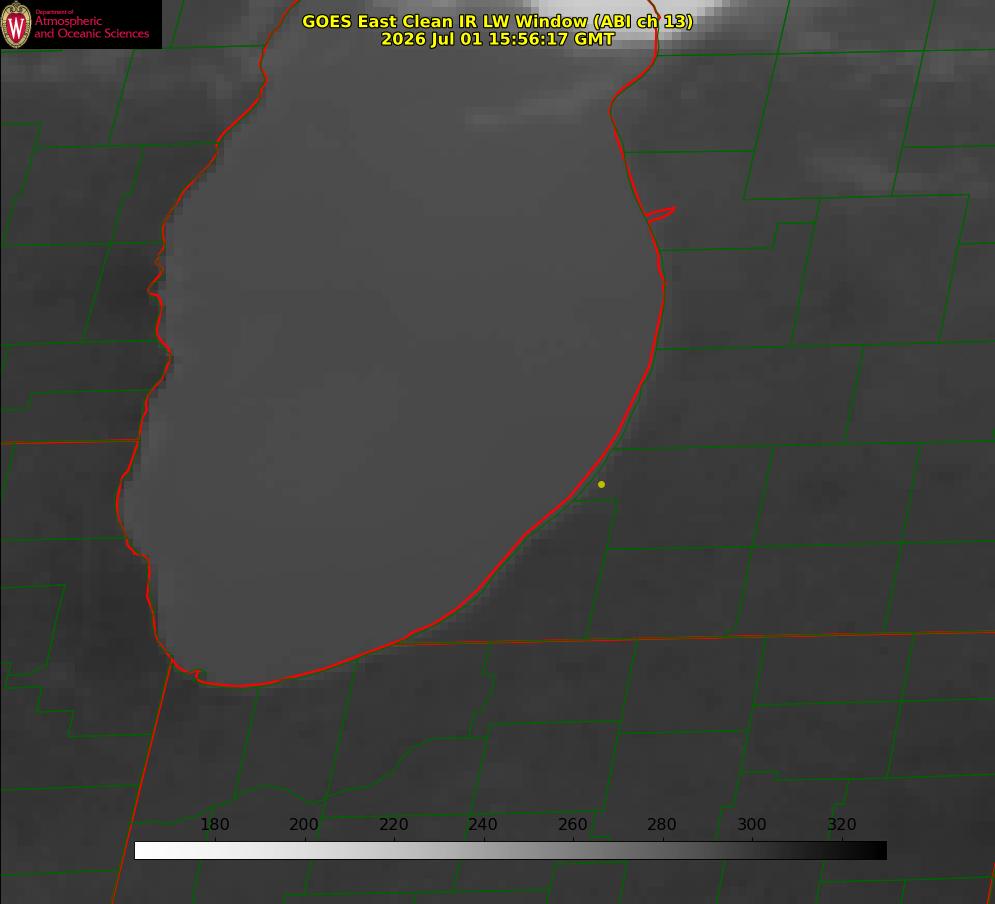Click the University of Wisconsin crest logo
Viewport: 995px width, 904px height.
(x=16, y=24)
